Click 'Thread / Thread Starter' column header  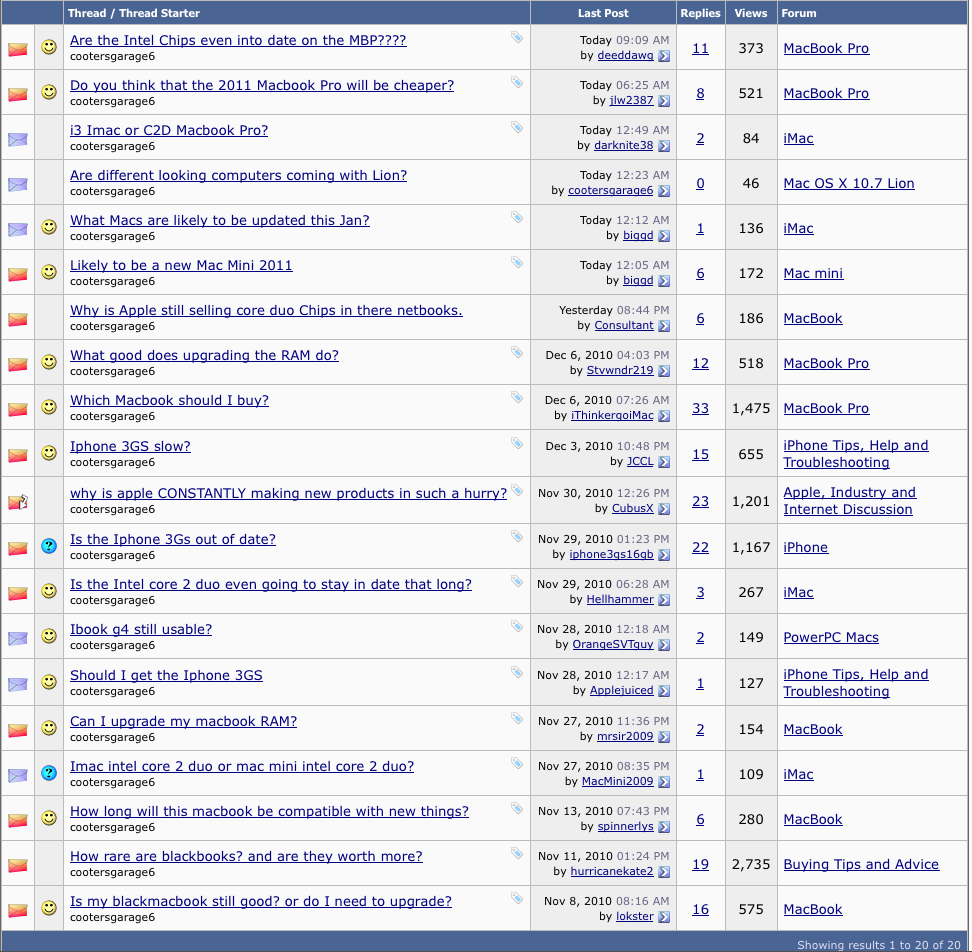pyautogui.click(x=134, y=13)
